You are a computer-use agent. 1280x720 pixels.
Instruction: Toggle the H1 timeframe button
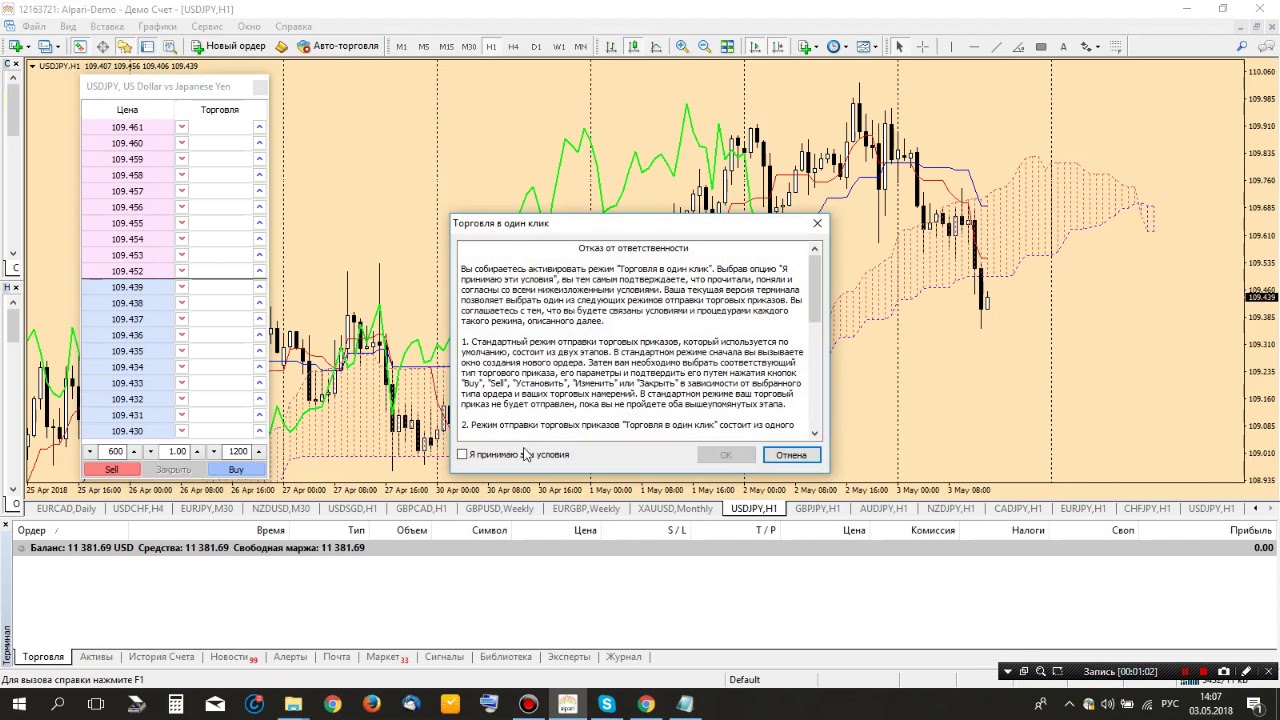491,46
